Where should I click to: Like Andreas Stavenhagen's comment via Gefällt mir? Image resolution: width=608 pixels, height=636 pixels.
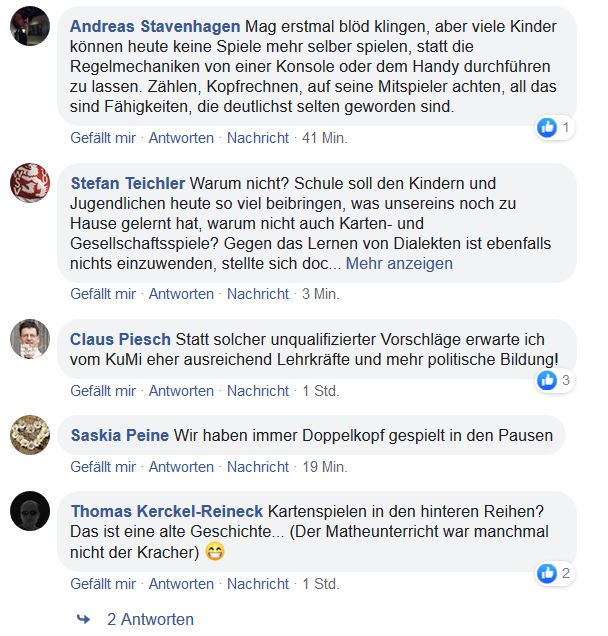coord(103,137)
